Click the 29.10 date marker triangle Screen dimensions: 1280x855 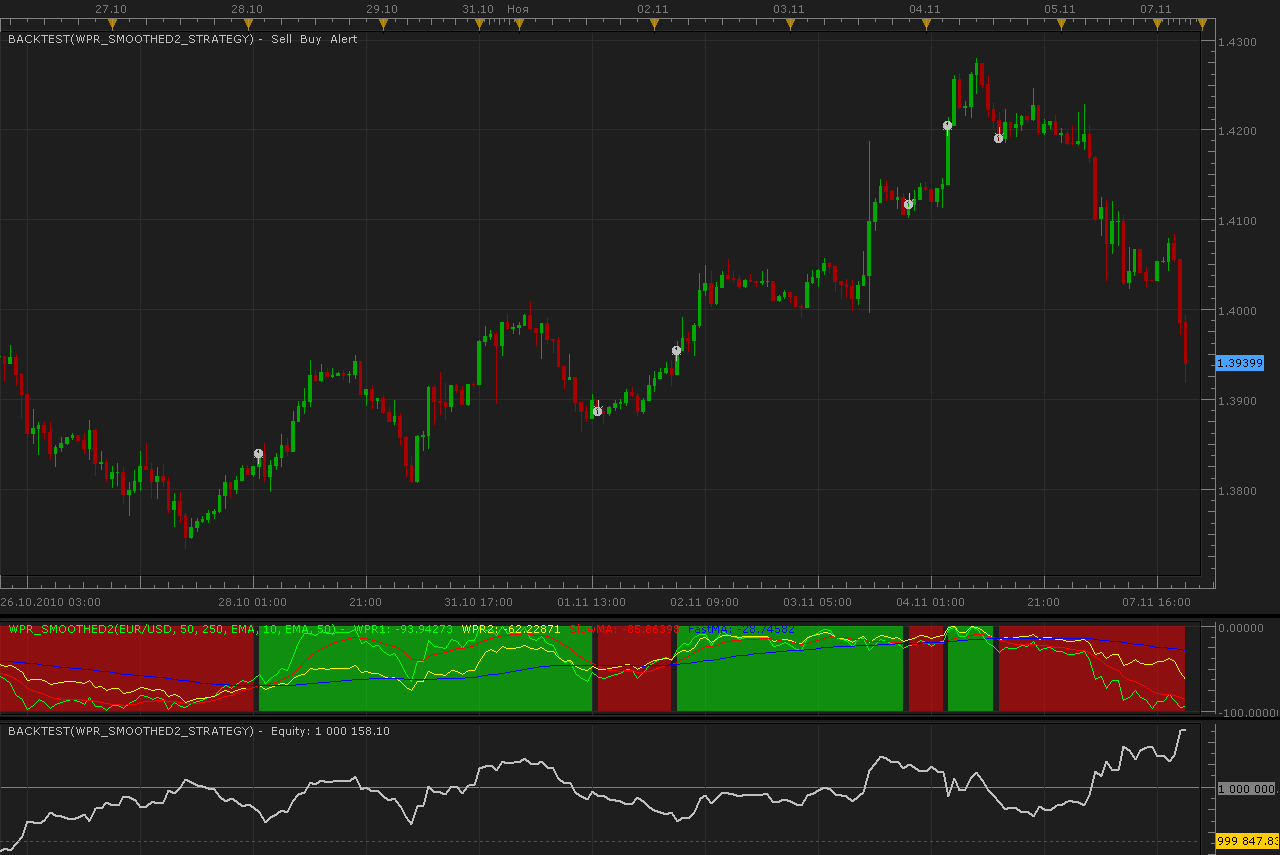coord(383,23)
